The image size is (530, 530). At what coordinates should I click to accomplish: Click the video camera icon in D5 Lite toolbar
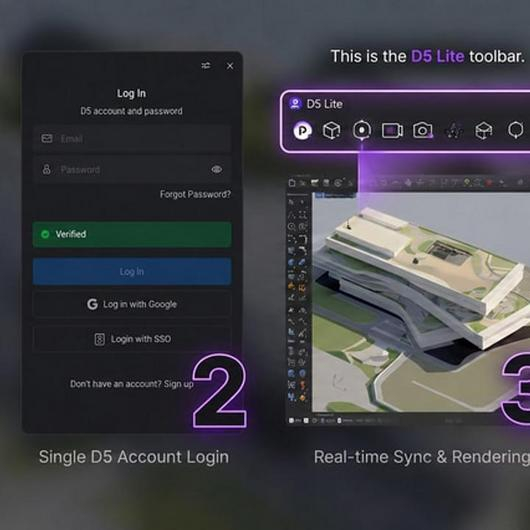pyautogui.click(x=392, y=130)
